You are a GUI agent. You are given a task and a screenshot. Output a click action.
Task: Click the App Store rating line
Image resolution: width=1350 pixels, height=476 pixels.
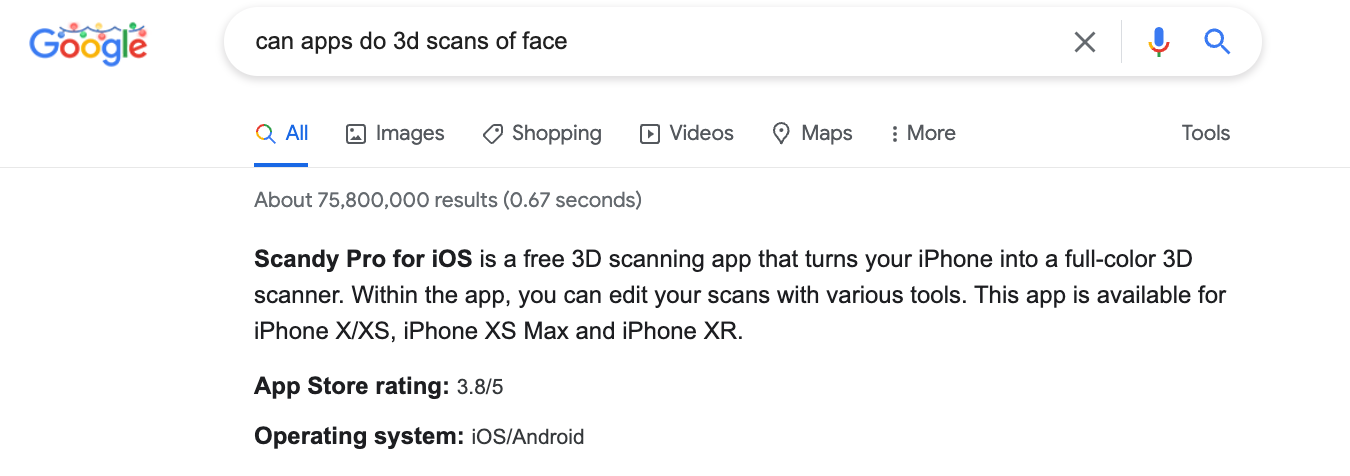point(379,387)
